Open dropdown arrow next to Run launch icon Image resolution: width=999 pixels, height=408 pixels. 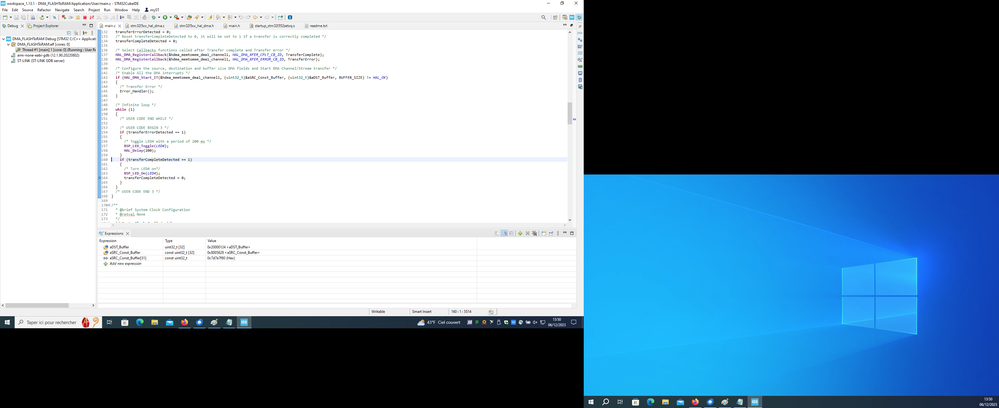(170, 17)
